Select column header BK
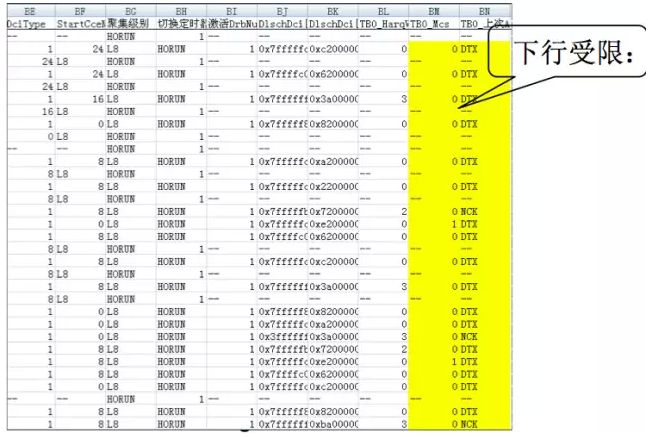657x437 pixels. [x=333, y=11]
